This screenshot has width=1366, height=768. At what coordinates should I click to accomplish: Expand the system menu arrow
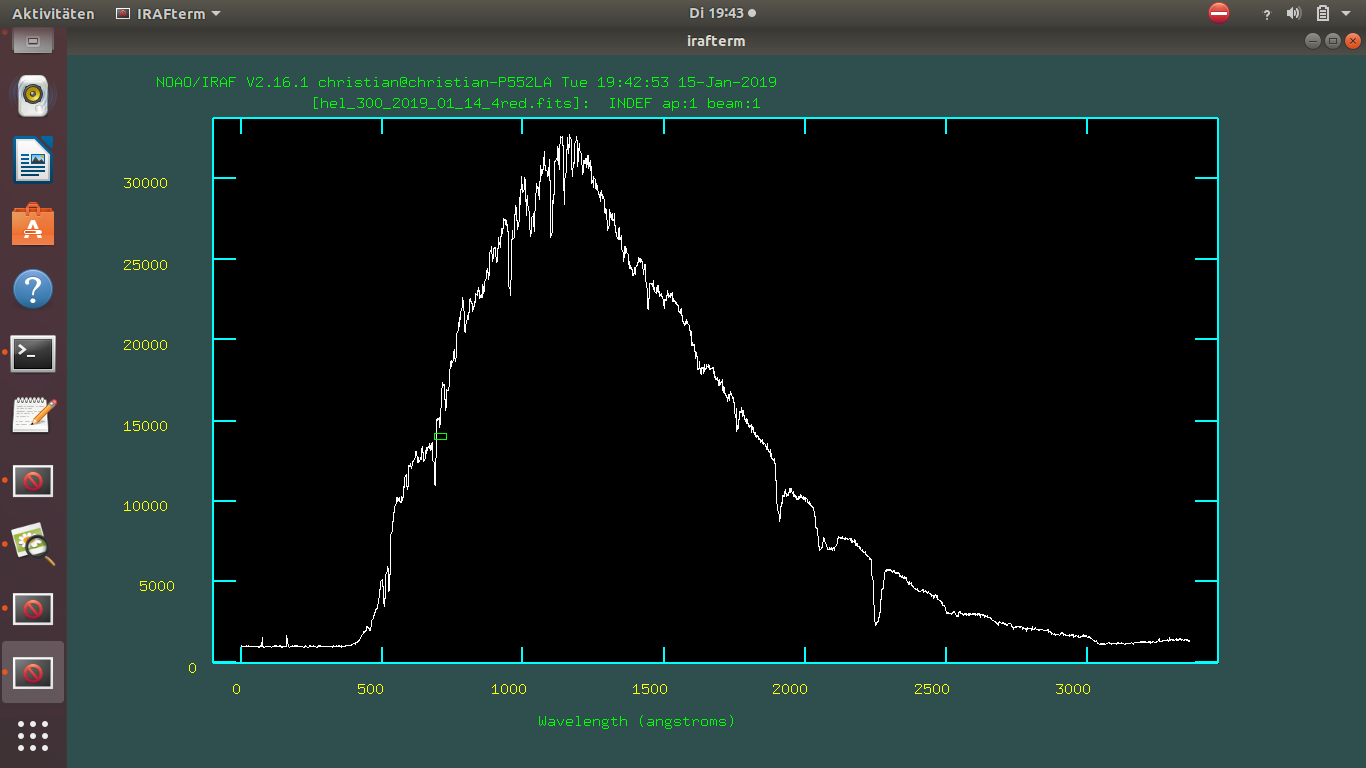tap(1347, 14)
